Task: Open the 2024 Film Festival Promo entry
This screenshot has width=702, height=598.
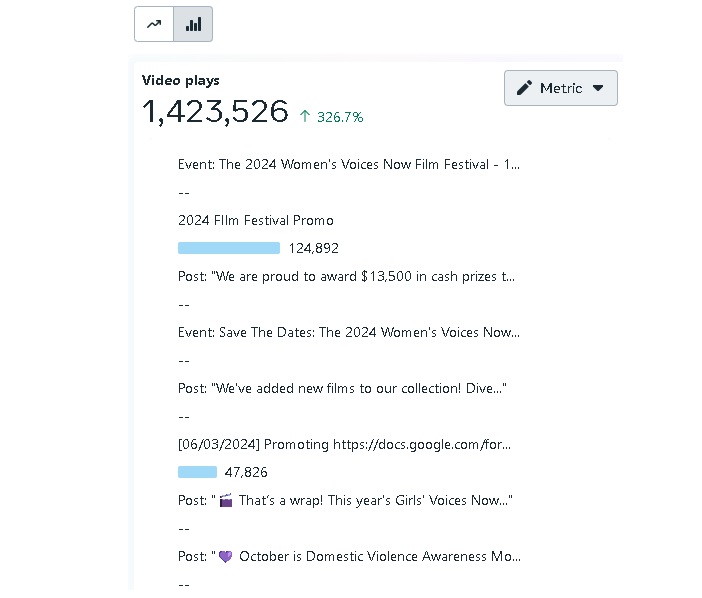Action: [256, 220]
